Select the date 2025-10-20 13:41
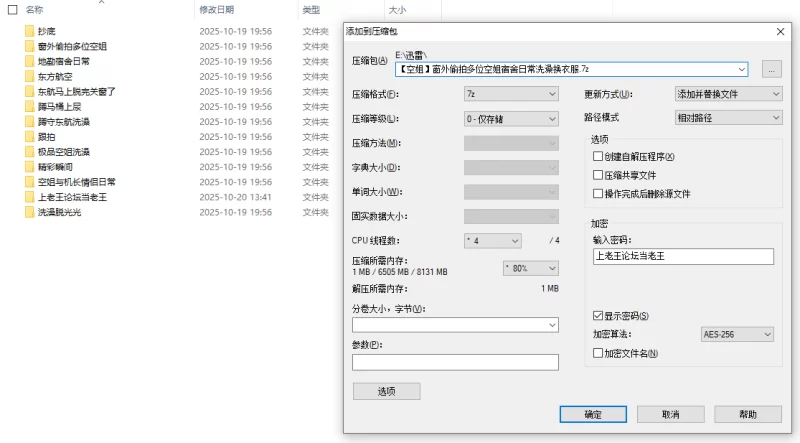 point(236,197)
